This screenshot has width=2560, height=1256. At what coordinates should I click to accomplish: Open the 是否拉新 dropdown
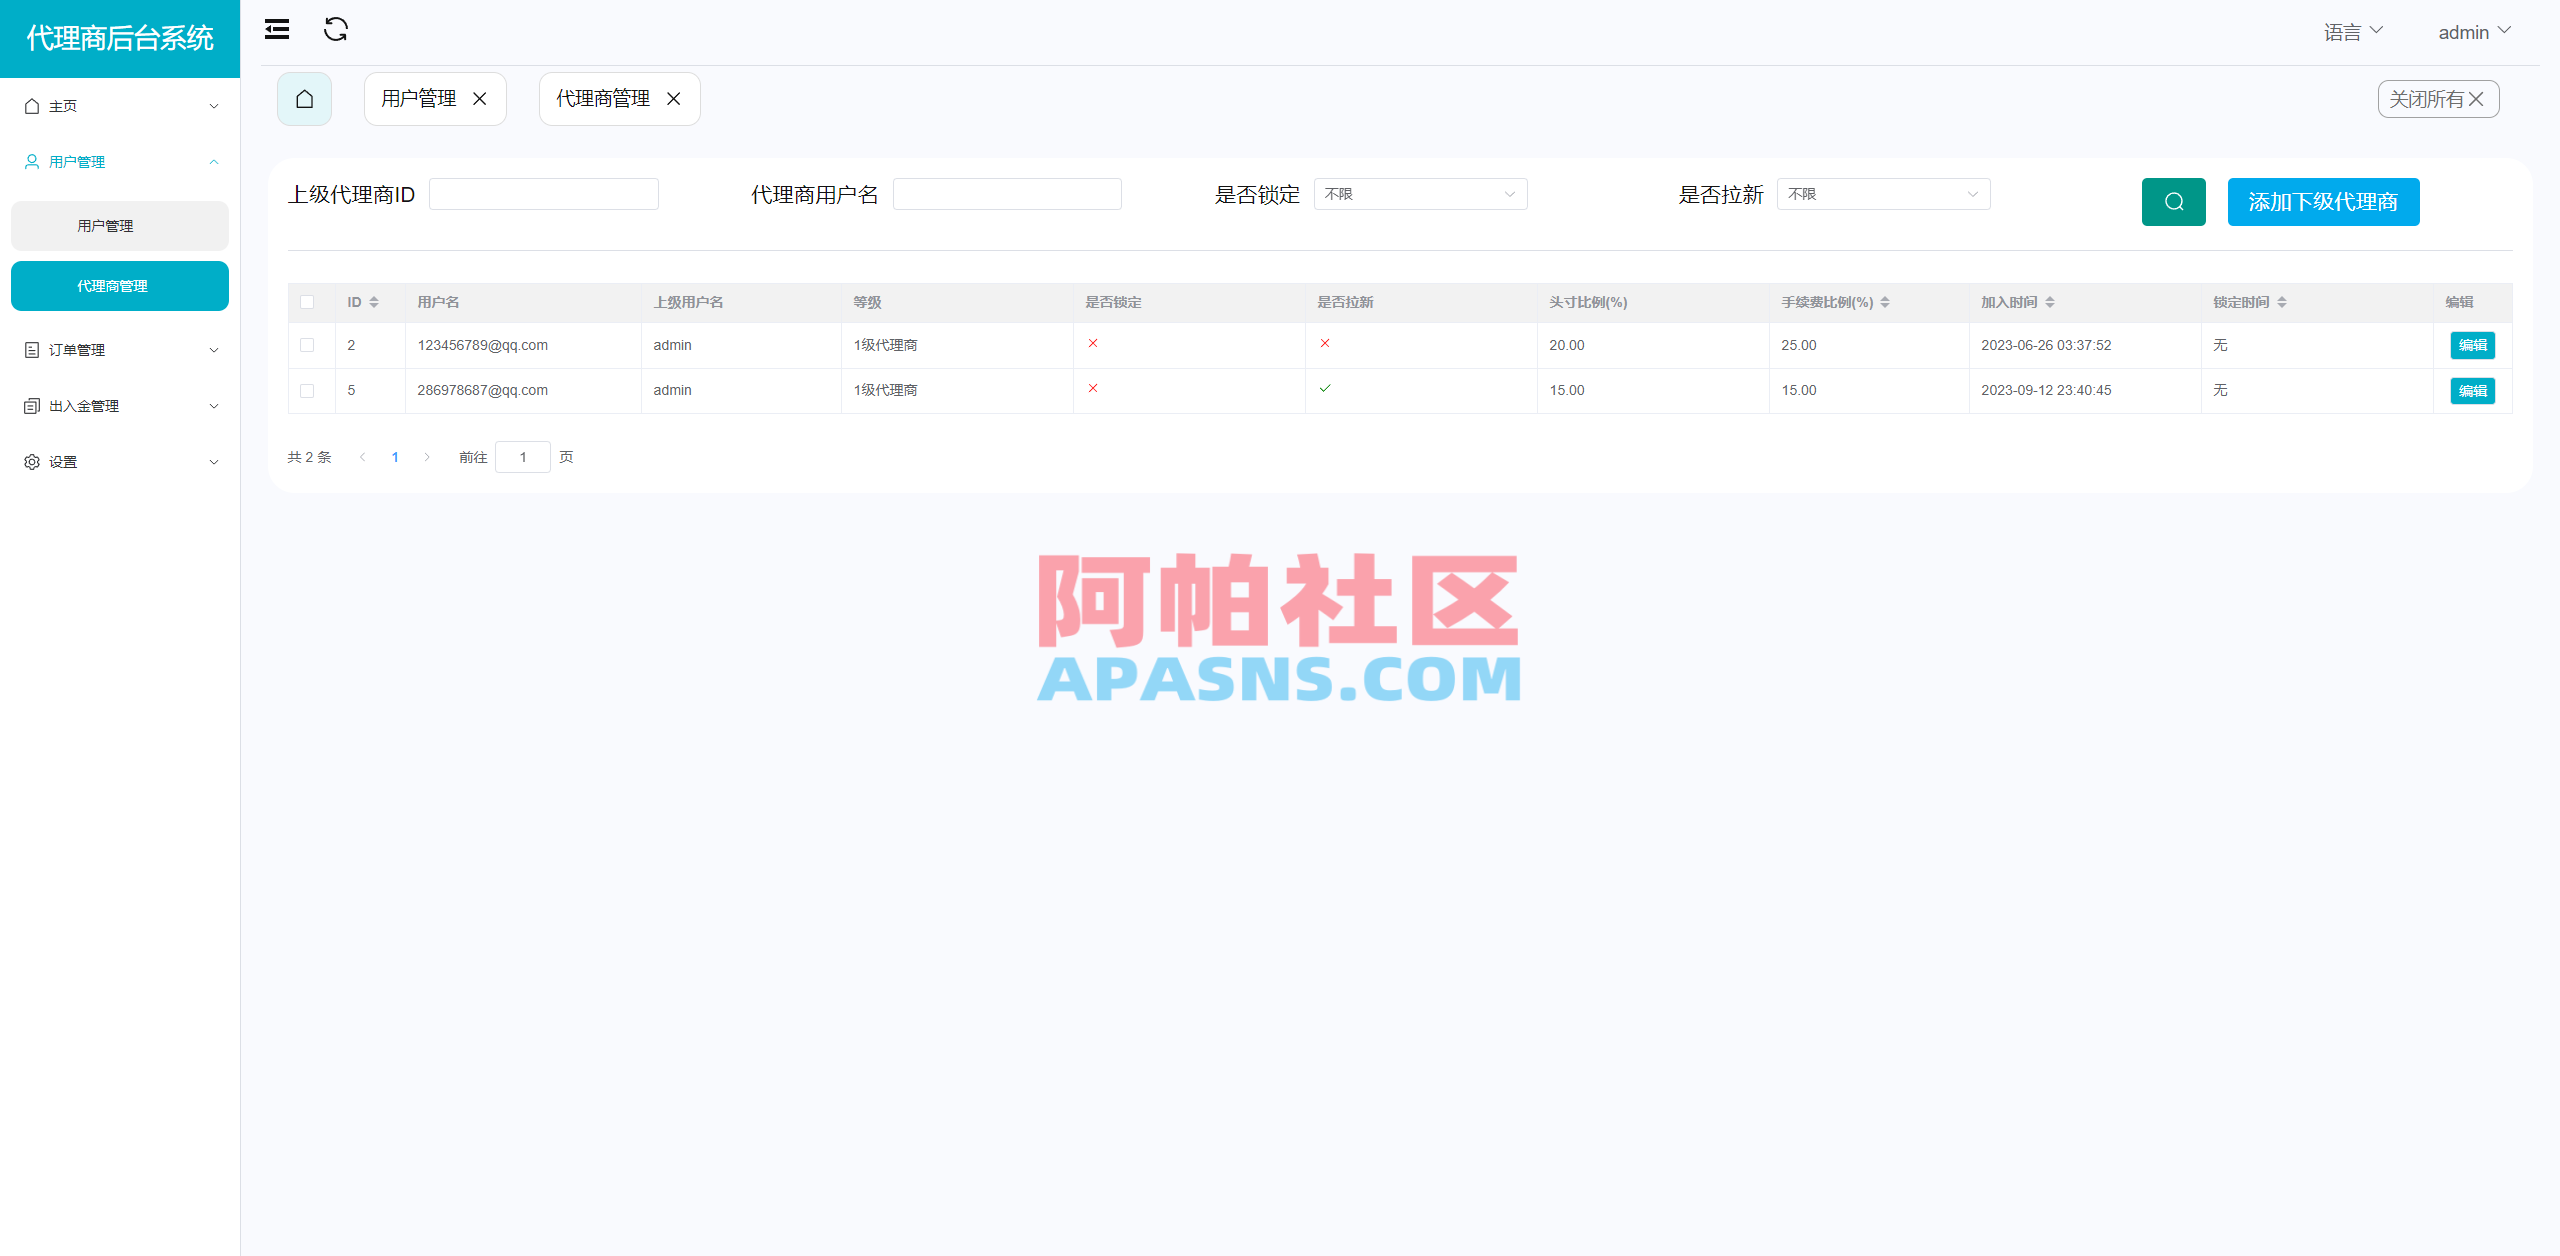[1882, 194]
